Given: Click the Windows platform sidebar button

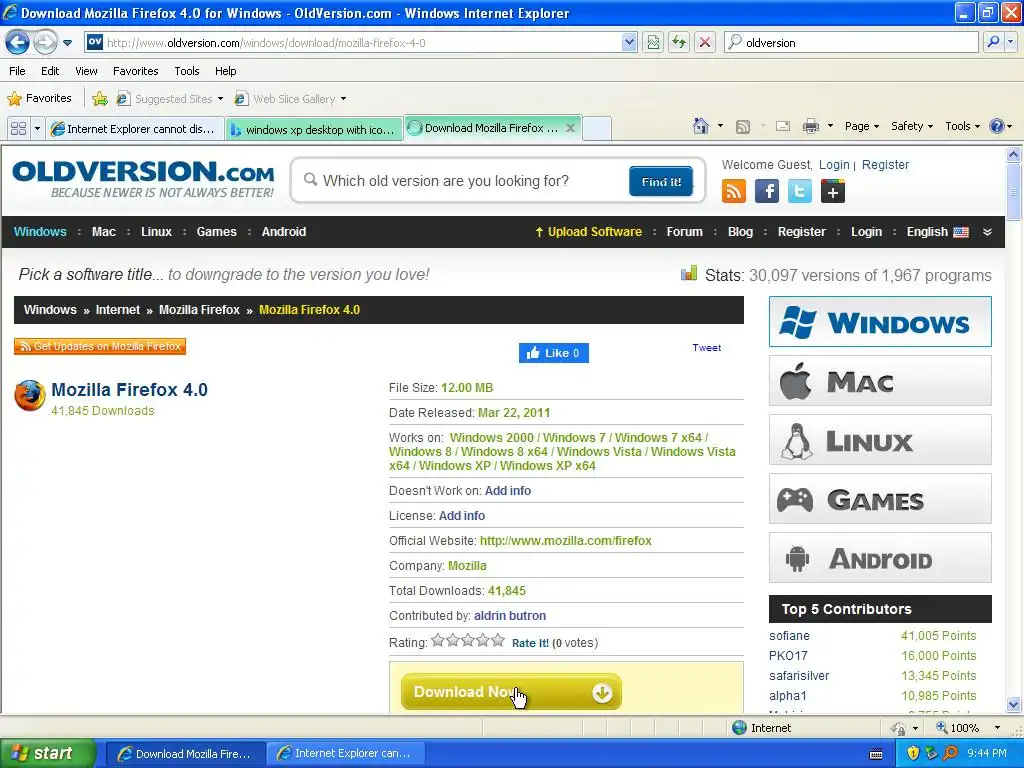Looking at the screenshot, I should [x=880, y=322].
